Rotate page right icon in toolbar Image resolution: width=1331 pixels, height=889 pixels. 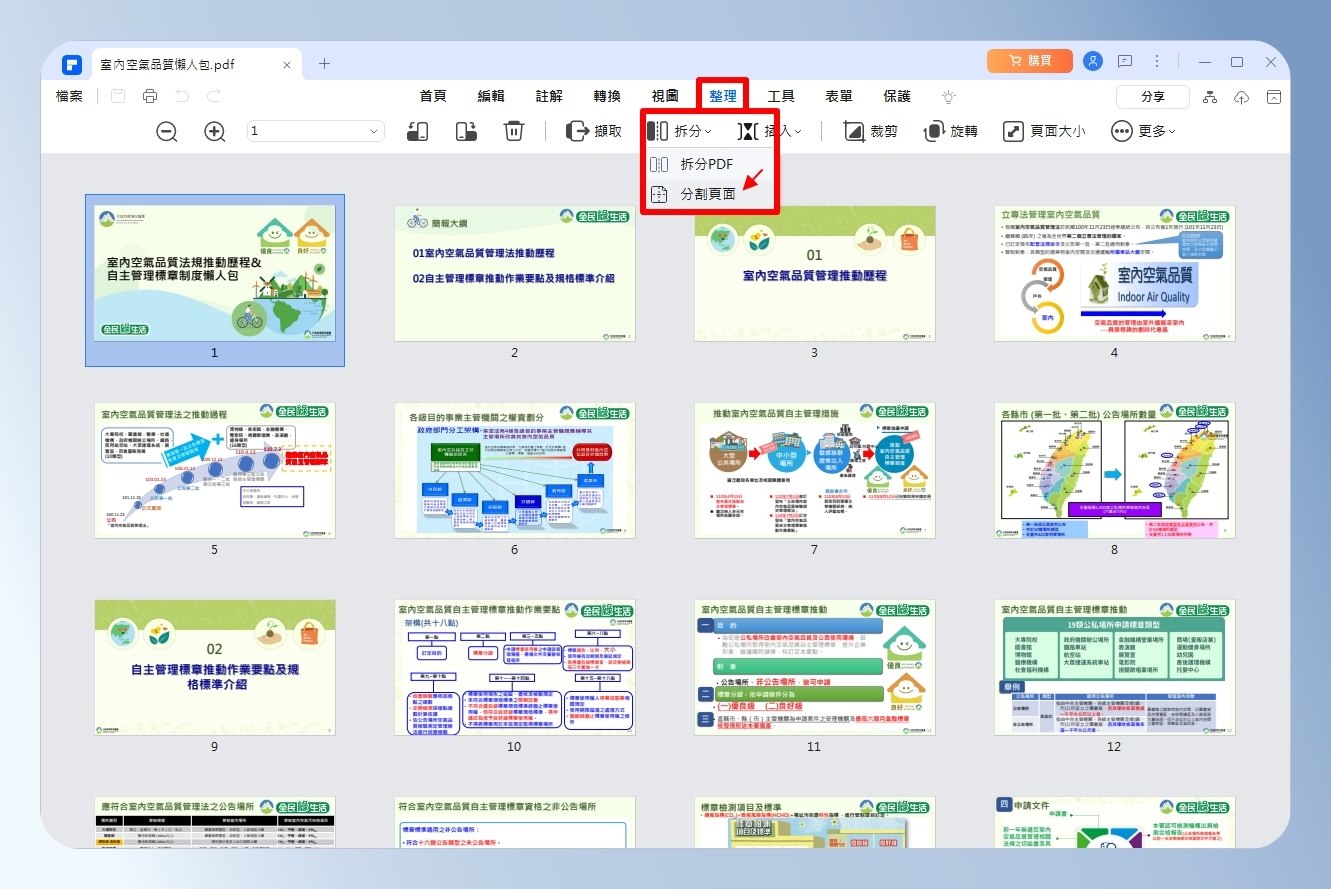[x=466, y=131]
